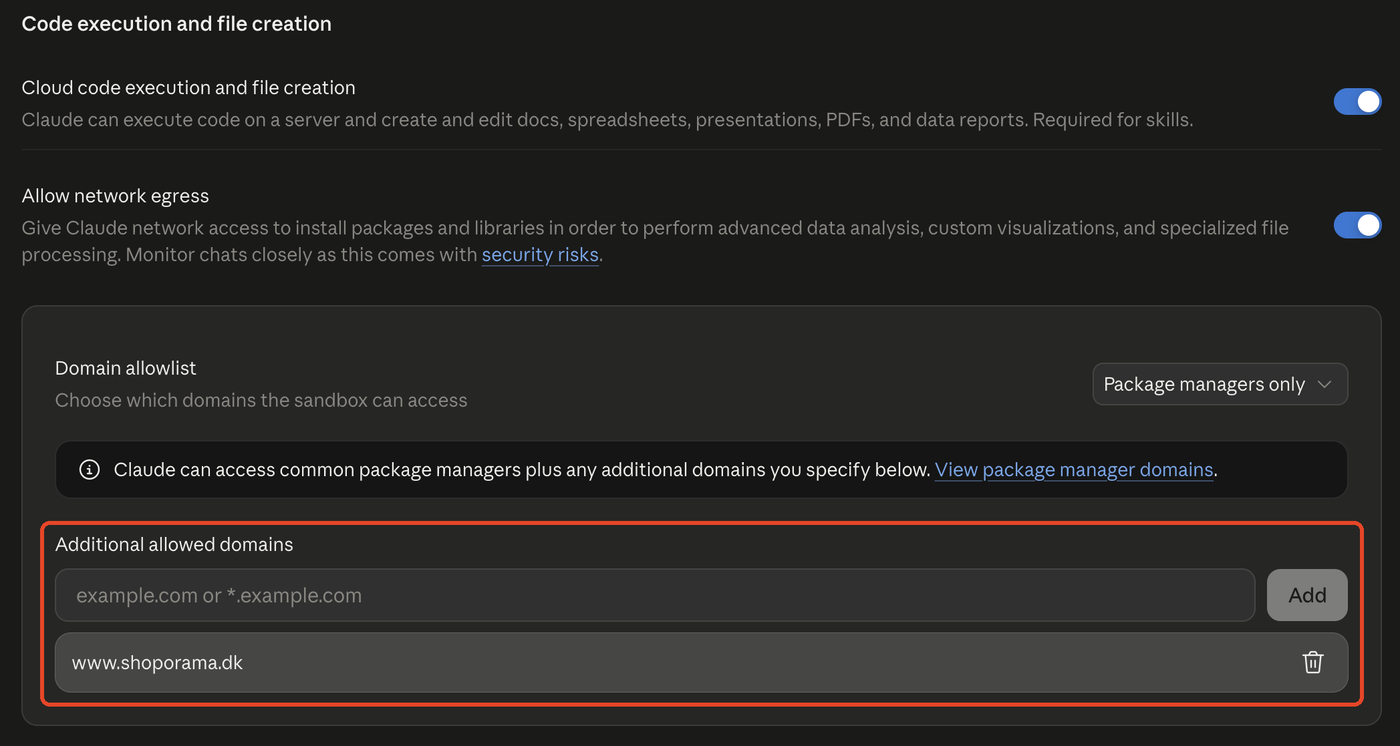Click the Additional allowed domains heading
The image size is (1400, 746).
click(174, 544)
